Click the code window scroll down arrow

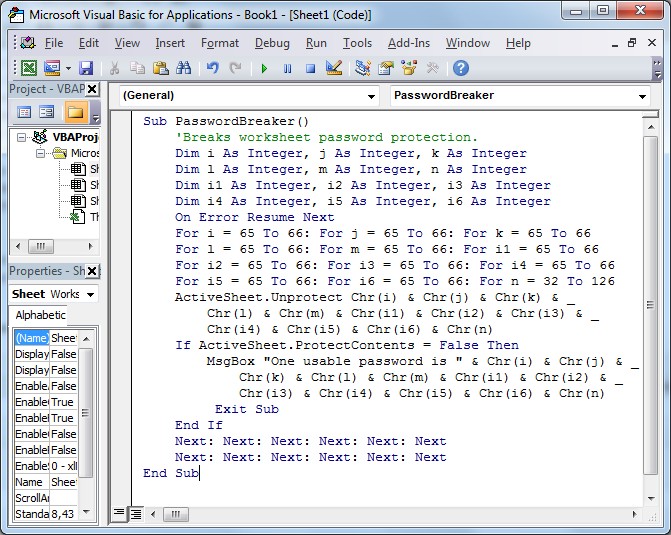click(651, 499)
